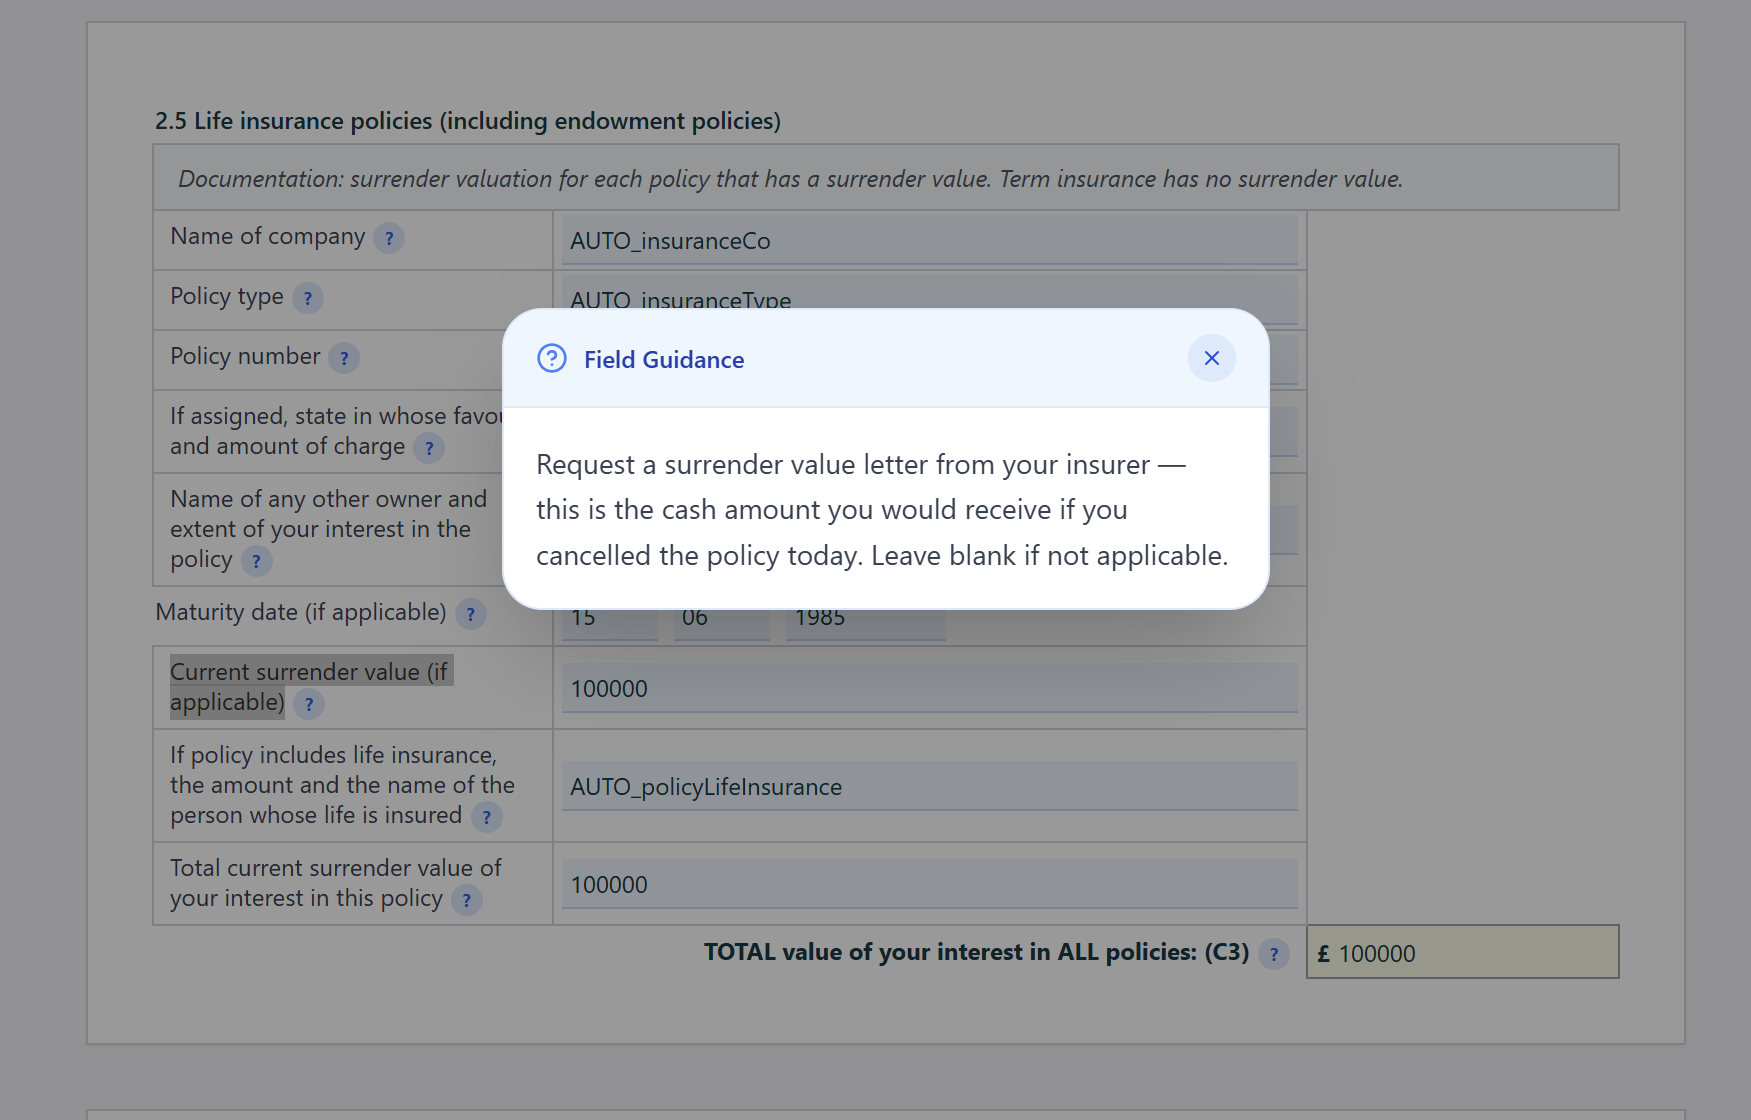The height and width of the screenshot is (1120, 1751).
Task: Open help for Maturity date
Action: (471, 614)
